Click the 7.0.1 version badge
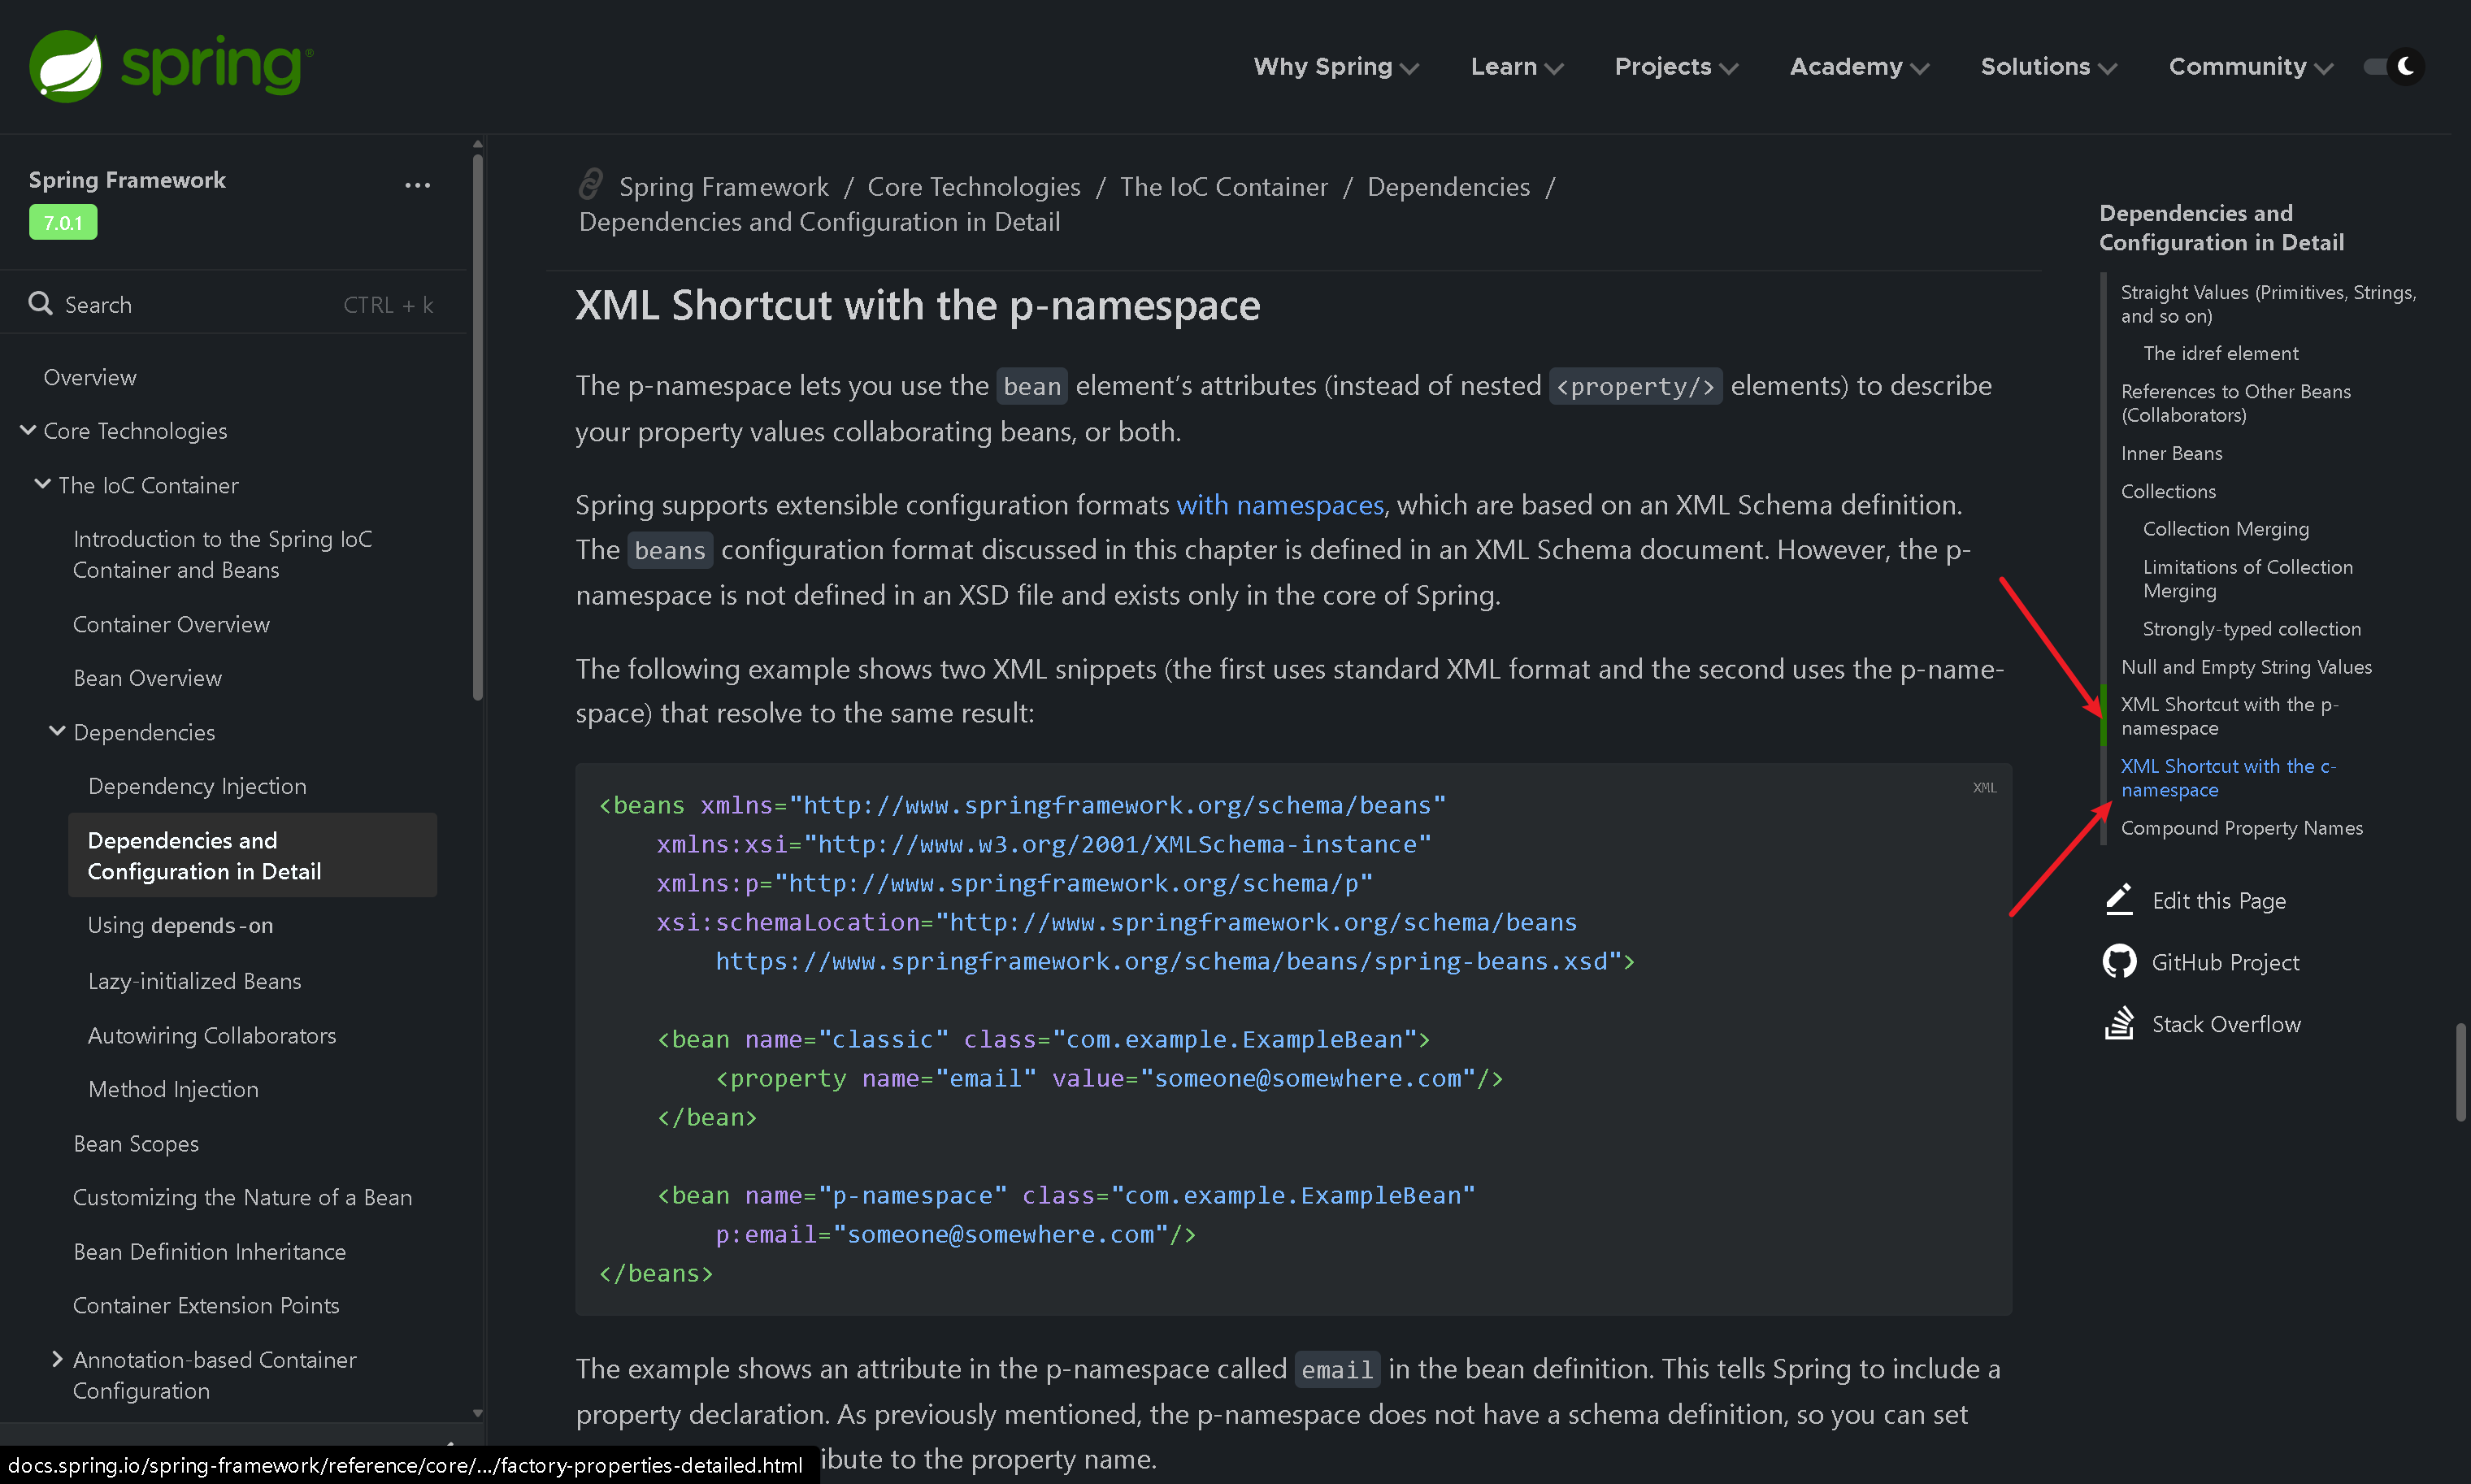2471x1484 pixels. (x=63, y=222)
